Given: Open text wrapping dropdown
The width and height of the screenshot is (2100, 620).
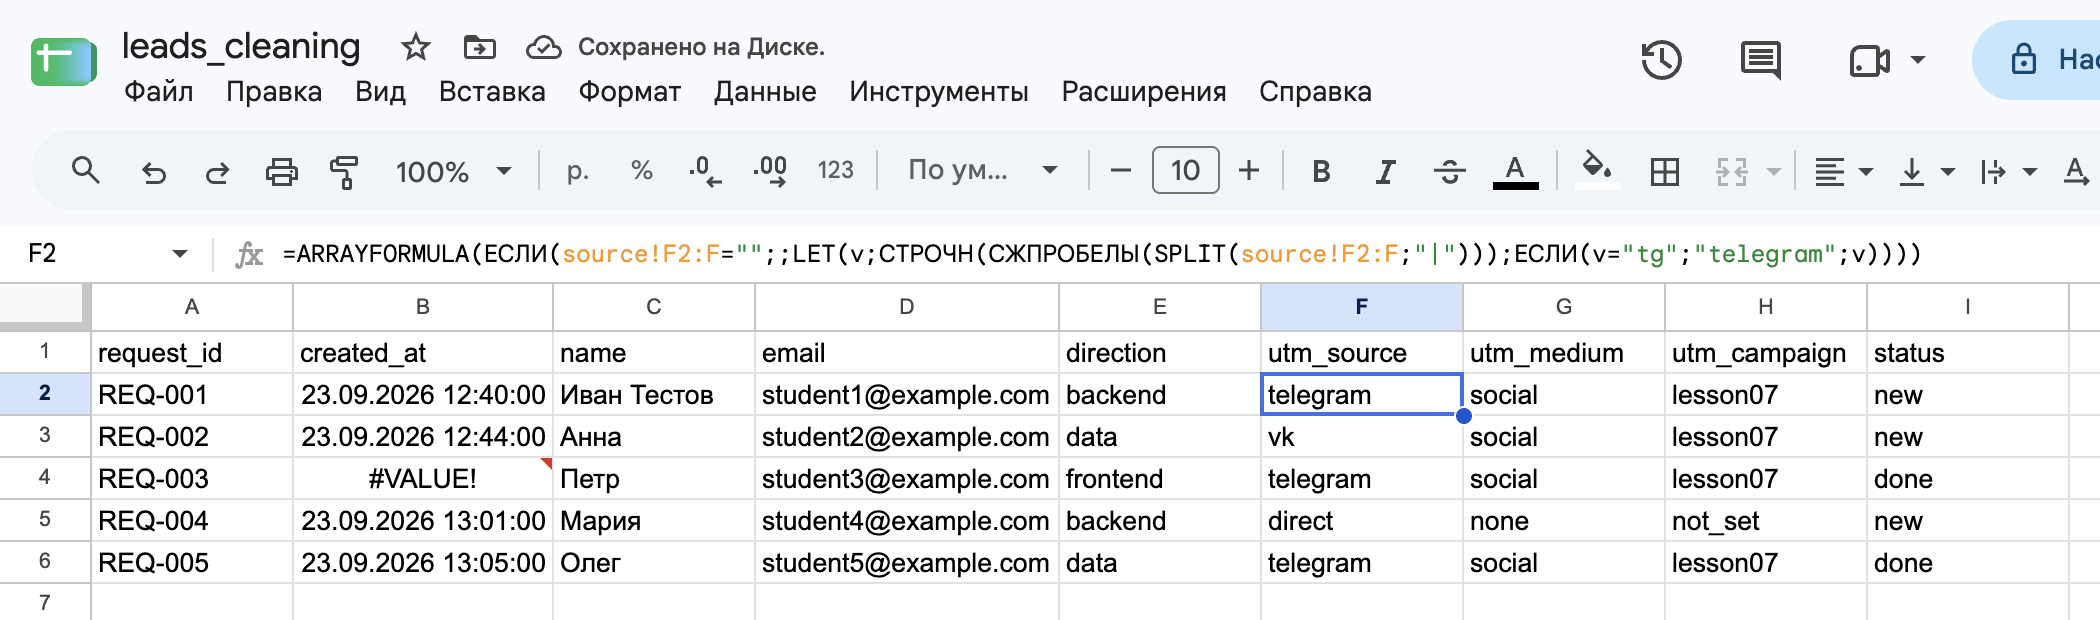Looking at the screenshot, I should tap(2008, 172).
